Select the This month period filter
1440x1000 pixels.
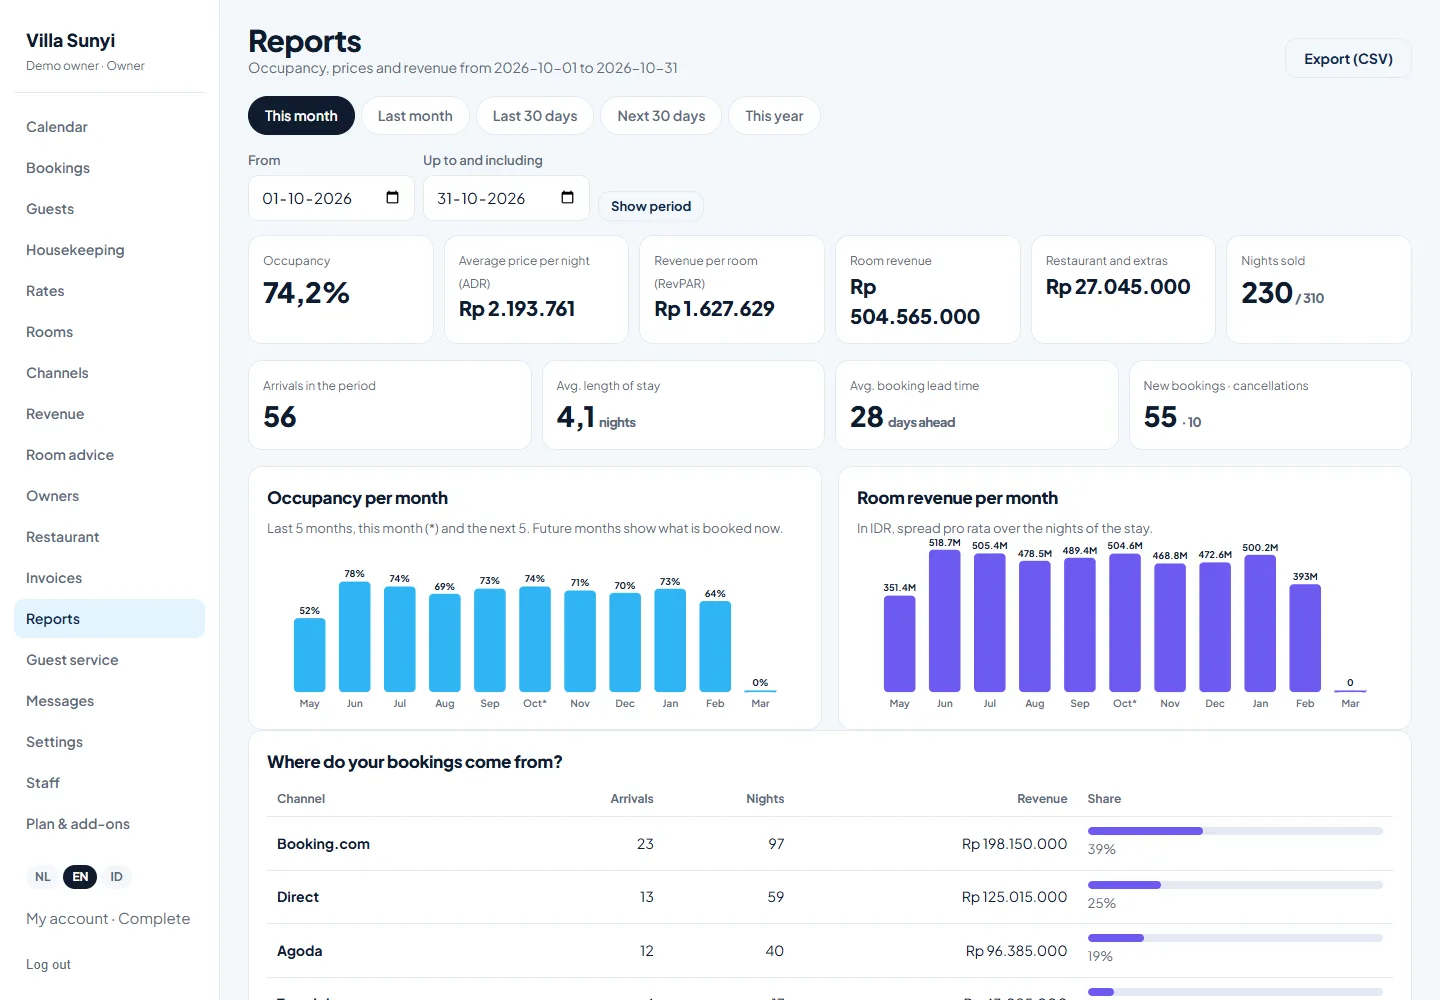(x=301, y=116)
